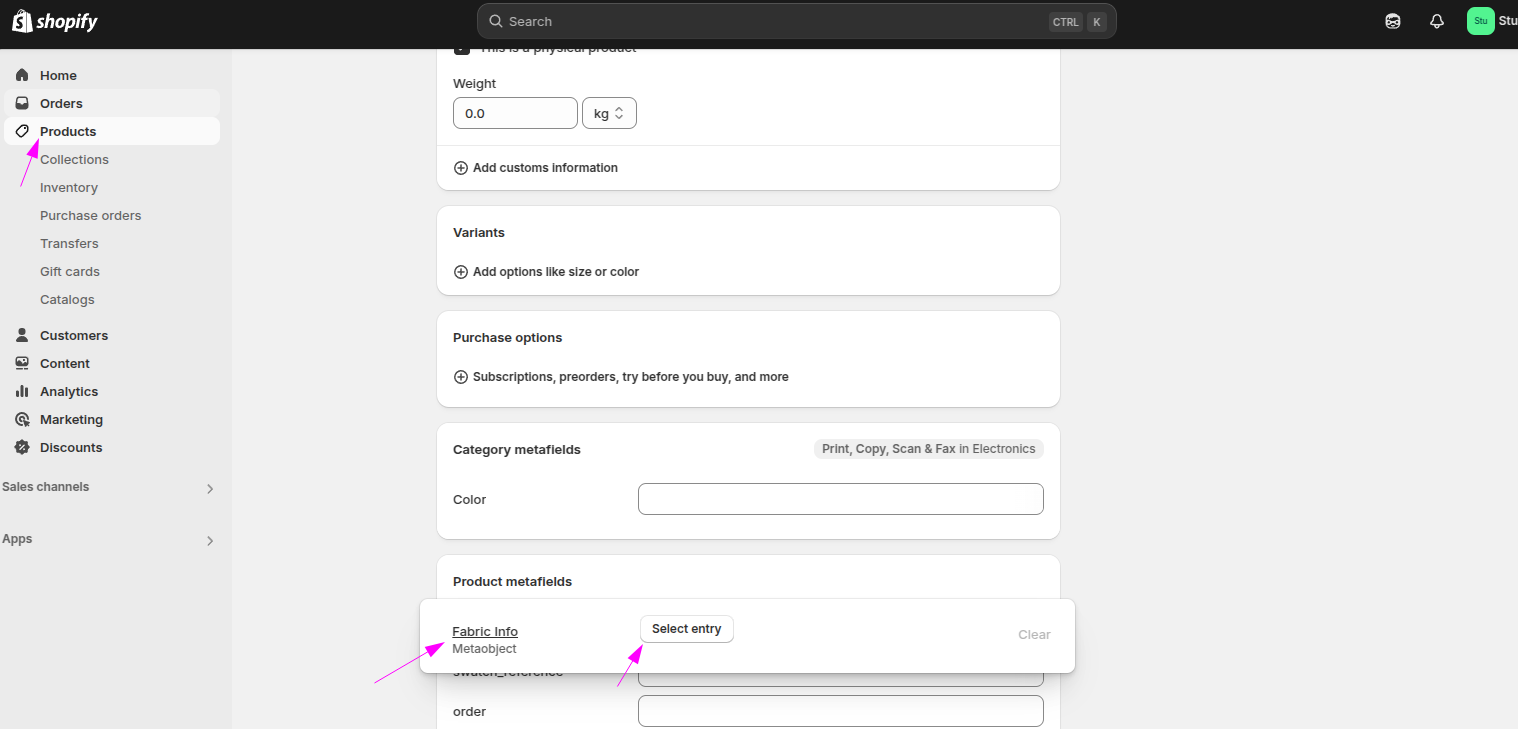Image resolution: width=1518 pixels, height=729 pixels.
Task: Click Add options like size or color
Action: tap(555, 272)
